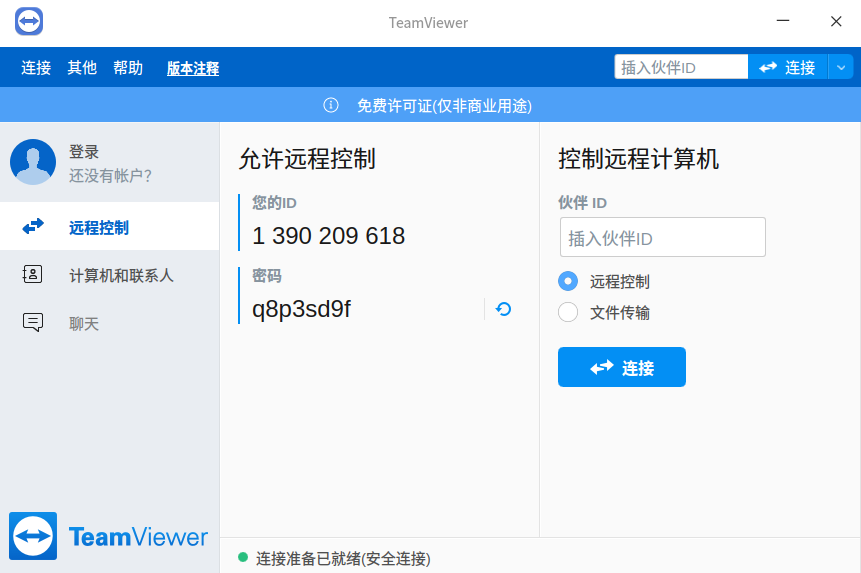Screen dimensions: 861x573
Task: Open the 帮助 menu
Action: tap(128, 68)
